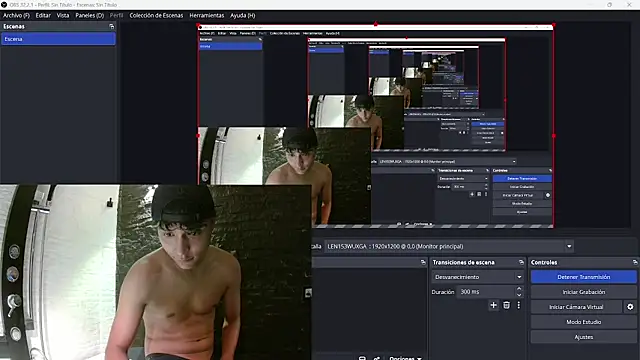Screen dimensions: 640x360
Task: Click the Controles panel title
Action: pyautogui.click(x=544, y=262)
